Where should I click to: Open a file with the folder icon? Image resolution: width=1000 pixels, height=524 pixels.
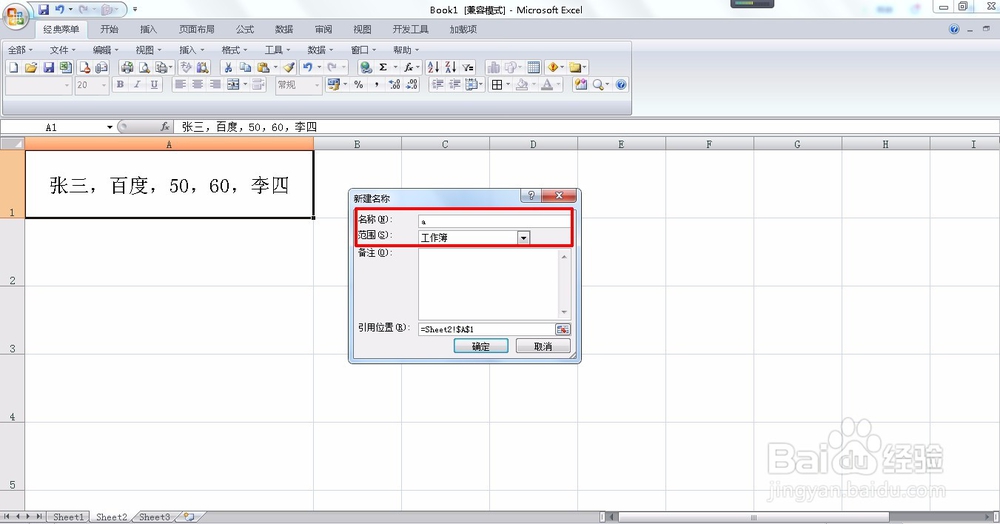click(31, 67)
